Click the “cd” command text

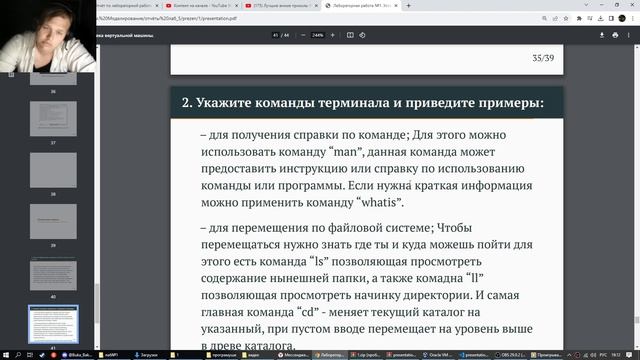[x=308, y=312]
